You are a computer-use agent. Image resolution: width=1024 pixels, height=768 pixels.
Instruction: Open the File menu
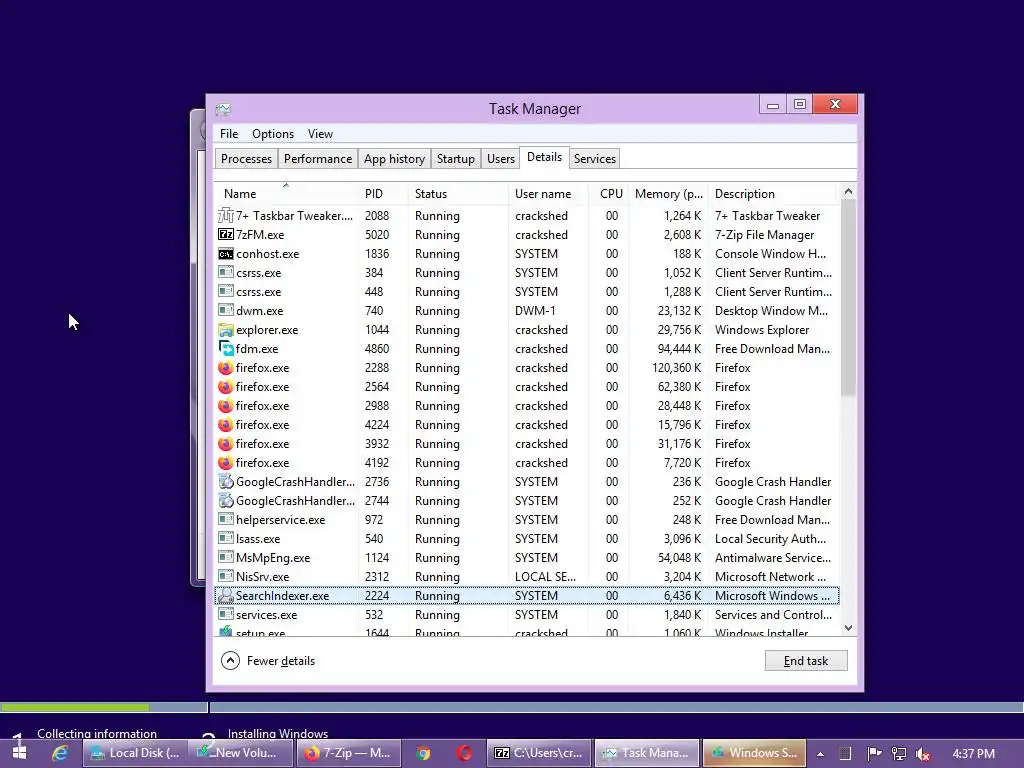pyautogui.click(x=229, y=134)
